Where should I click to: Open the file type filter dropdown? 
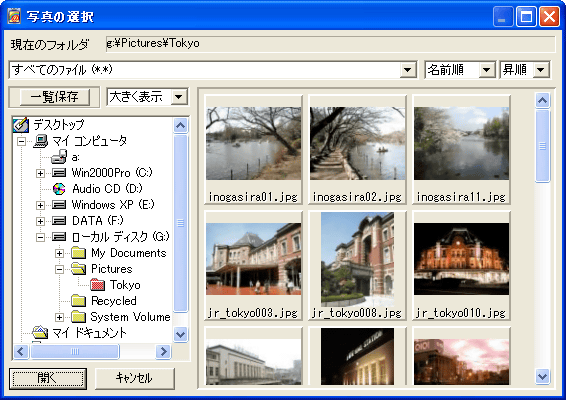click(x=408, y=70)
